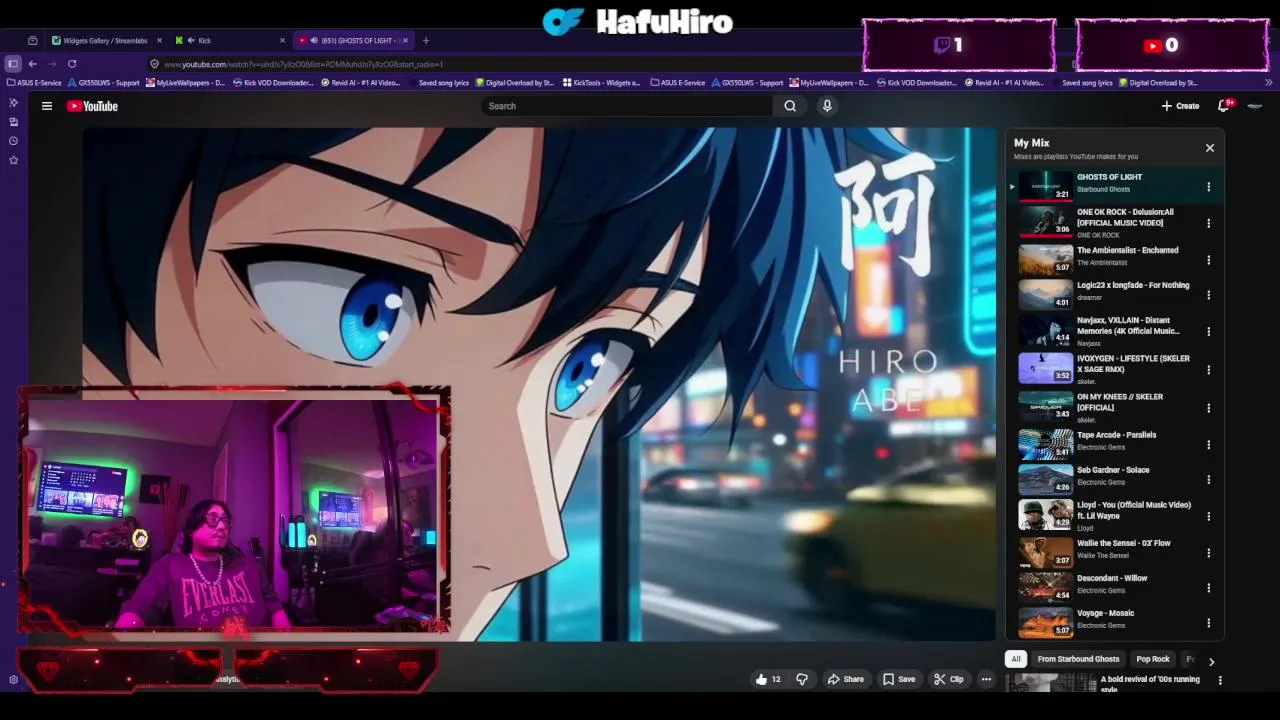The height and width of the screenshot is (720, 1280).
Task: Click the magnifier search button
Action: (790, 106)
